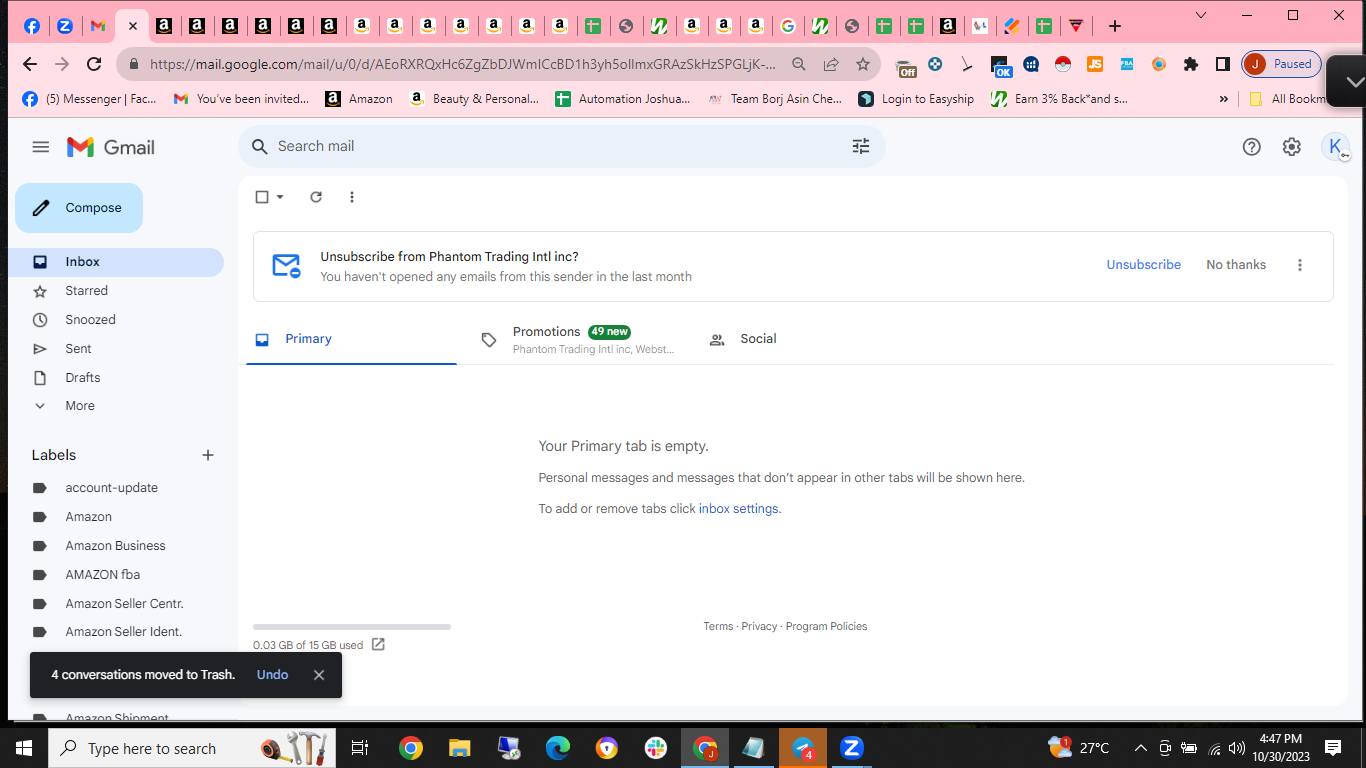Click the magnifier icon in Search mail
The width and height of the screenshot is (1366, 768).
(260, 147)
